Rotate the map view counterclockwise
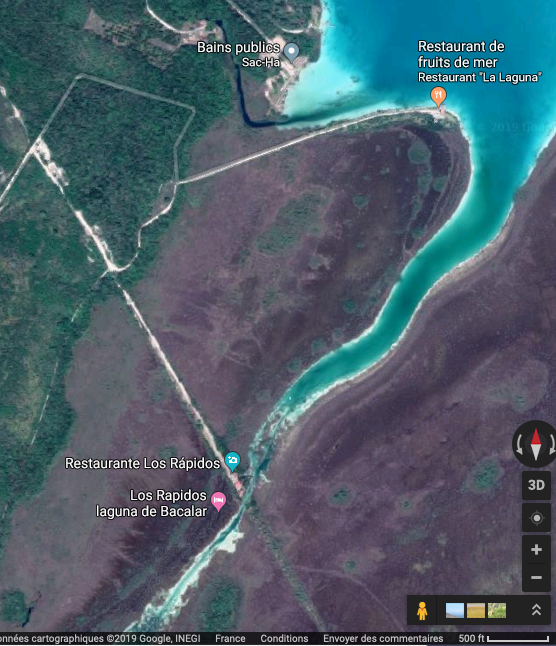This screenshot has height=646, width=556. click(520, 444)
